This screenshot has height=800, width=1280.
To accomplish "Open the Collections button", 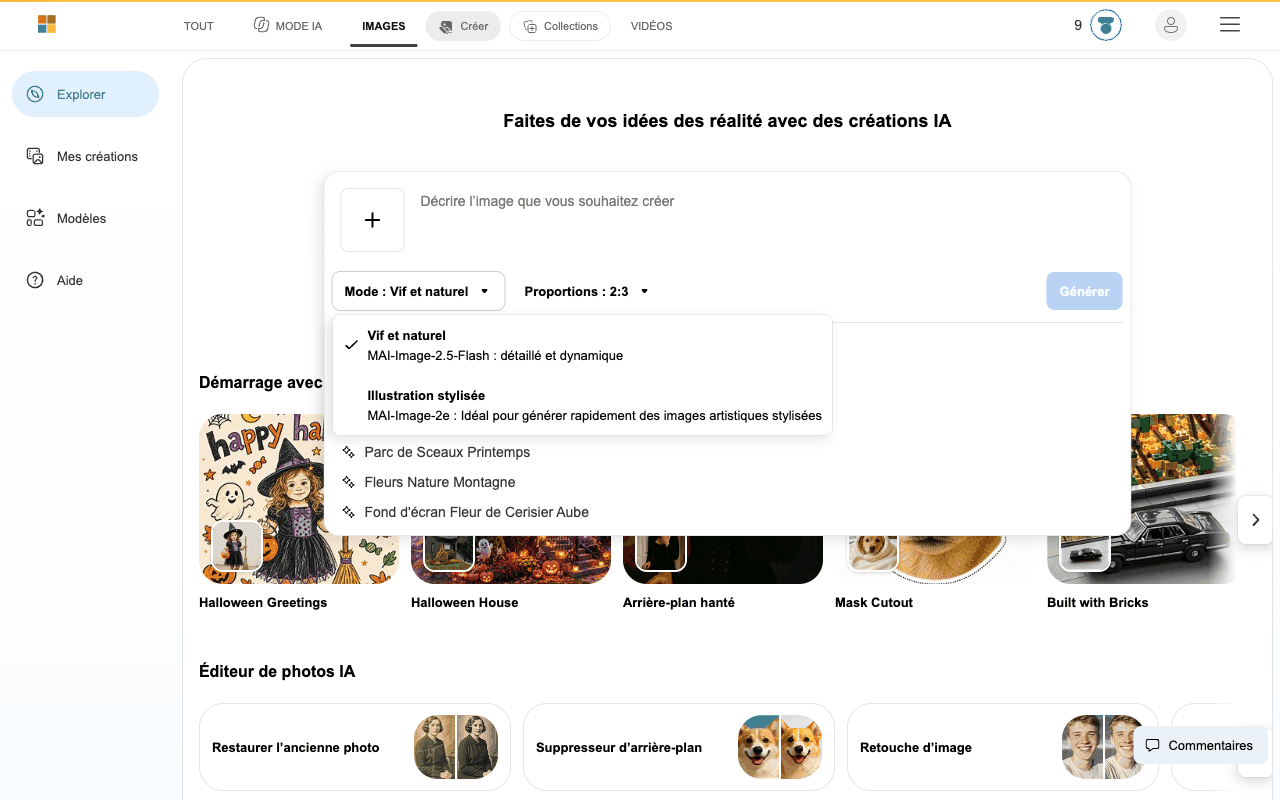I will pyautogui.click(x=560, y=26).
